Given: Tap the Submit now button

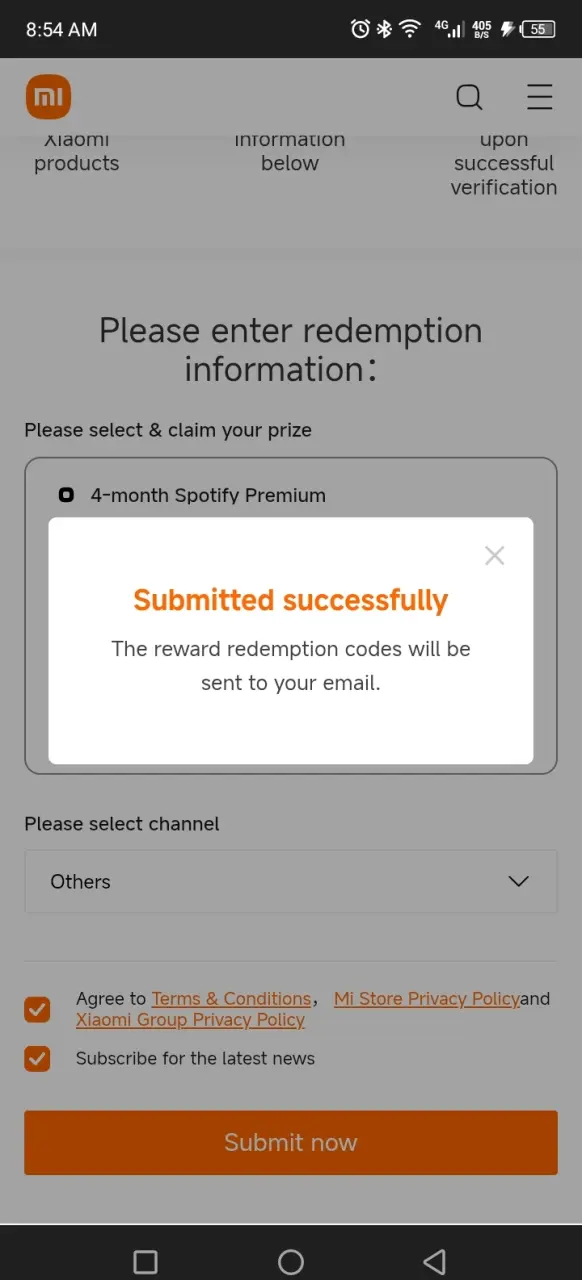Looking at the screenshot, I should point(291,1143).
